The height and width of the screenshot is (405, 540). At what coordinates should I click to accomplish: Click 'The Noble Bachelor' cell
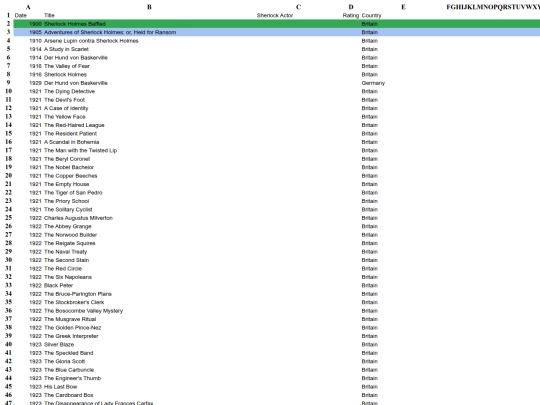pos(69,167)
